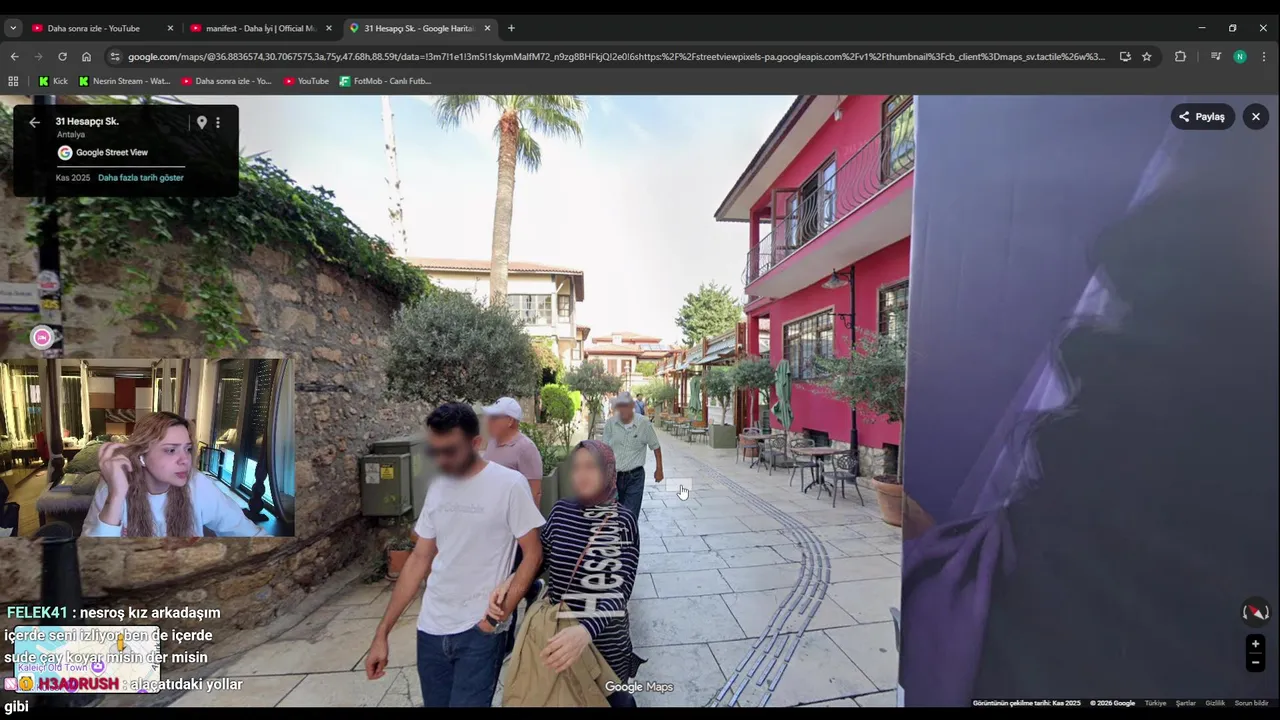The height and width of the screenshot is (720, 1280).
Task: Expand the tab search dropdown
Action: [x=13, y=28]
